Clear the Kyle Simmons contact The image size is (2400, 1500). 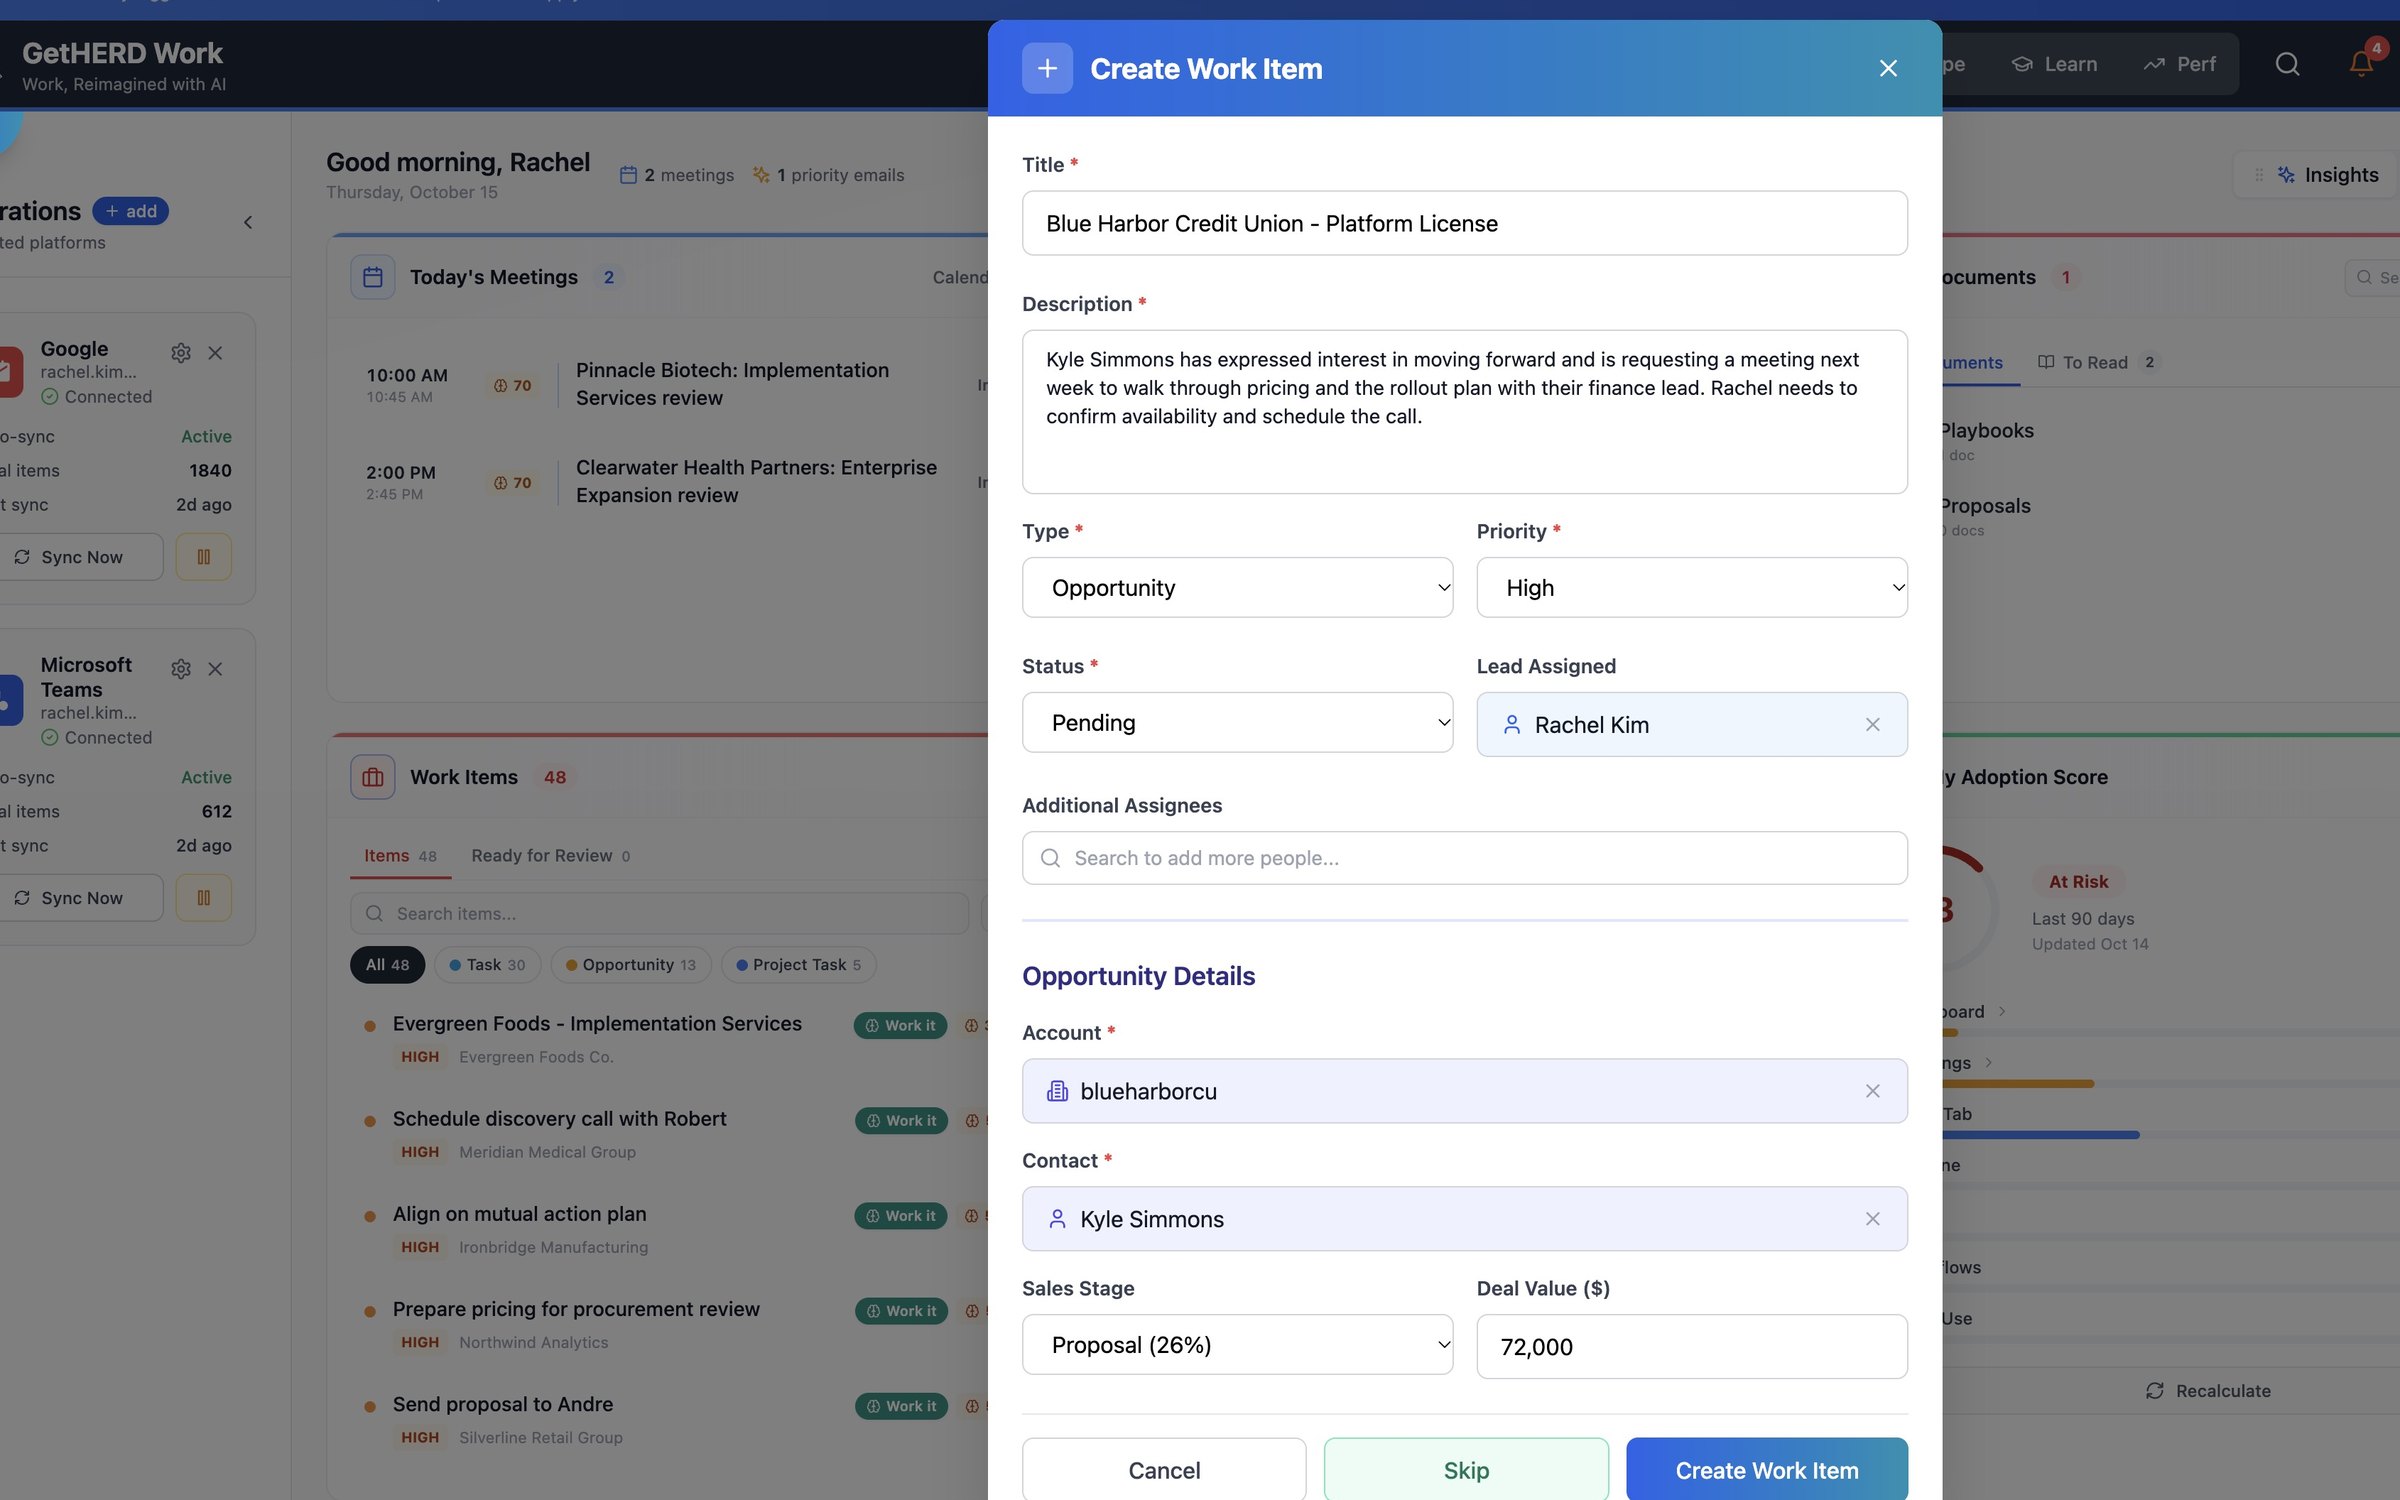point(1872,1219)
